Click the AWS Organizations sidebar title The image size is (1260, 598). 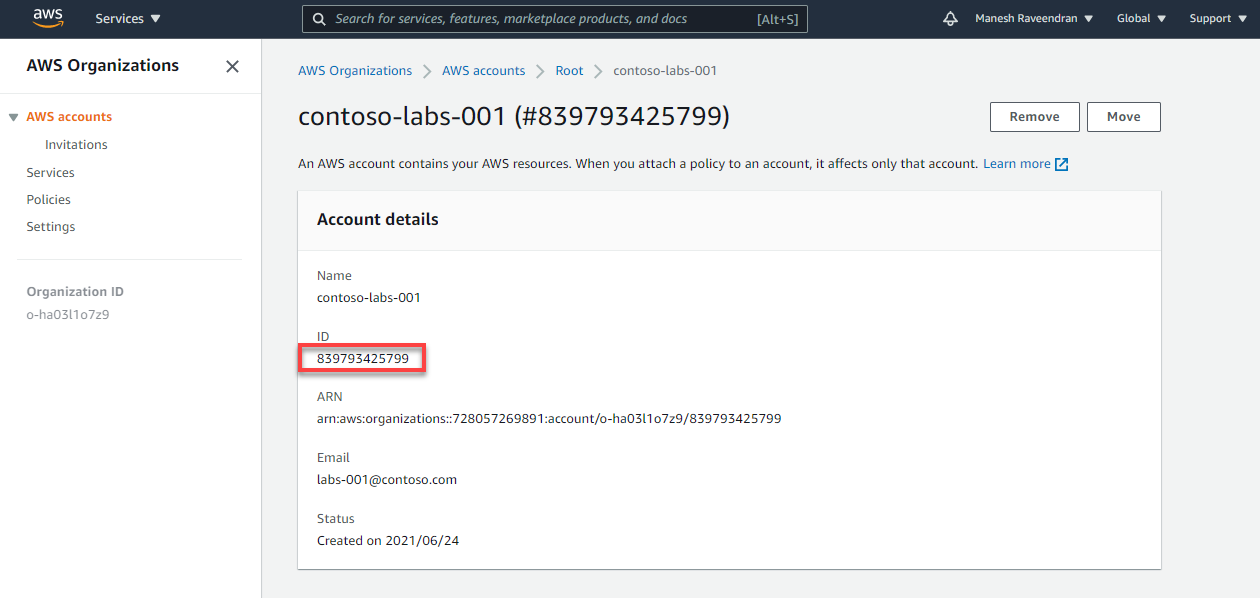[103, 66]
